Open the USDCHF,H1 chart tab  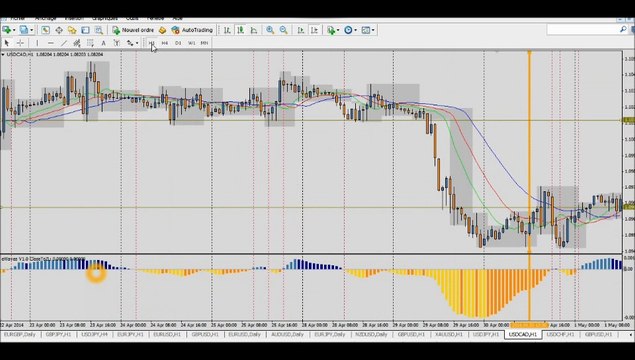(x=561, y=334)
